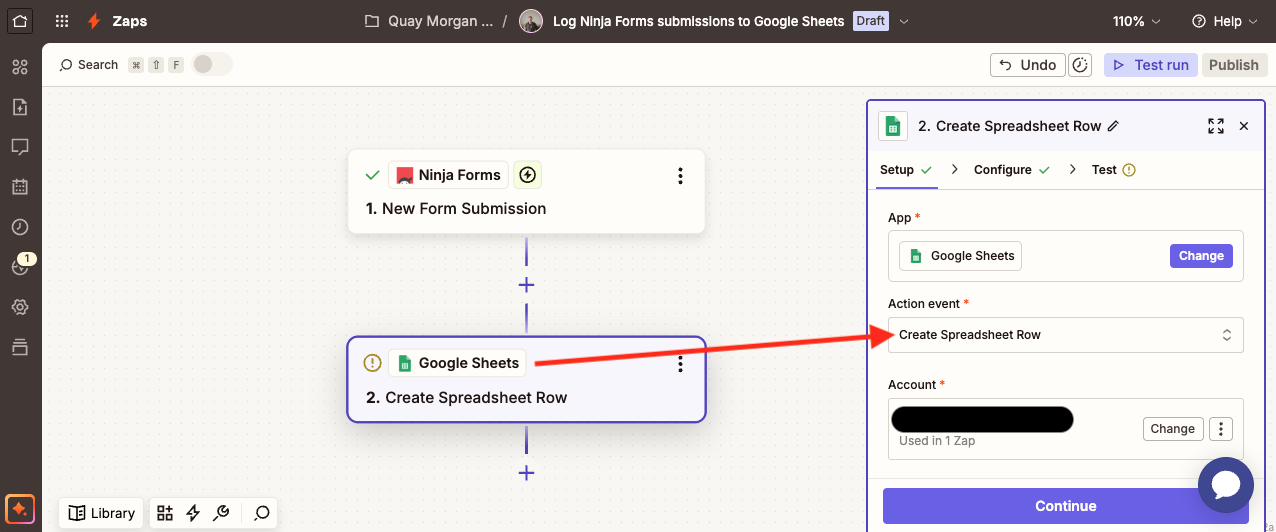The width and height of the screenshot is (1276, 532).
Task: Open the chat support bubble
Action: tap(1226, 485)
